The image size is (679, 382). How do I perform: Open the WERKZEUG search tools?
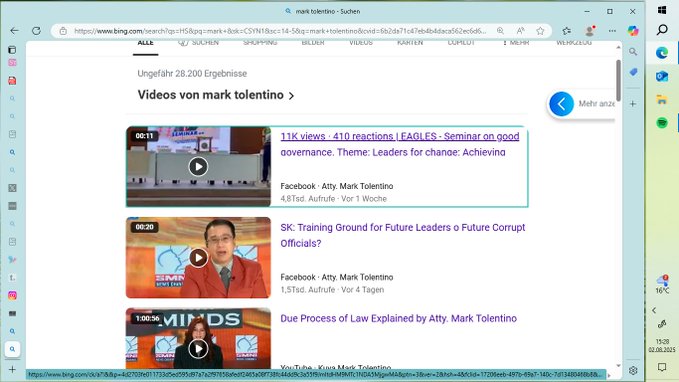click(x=574, y=42)
